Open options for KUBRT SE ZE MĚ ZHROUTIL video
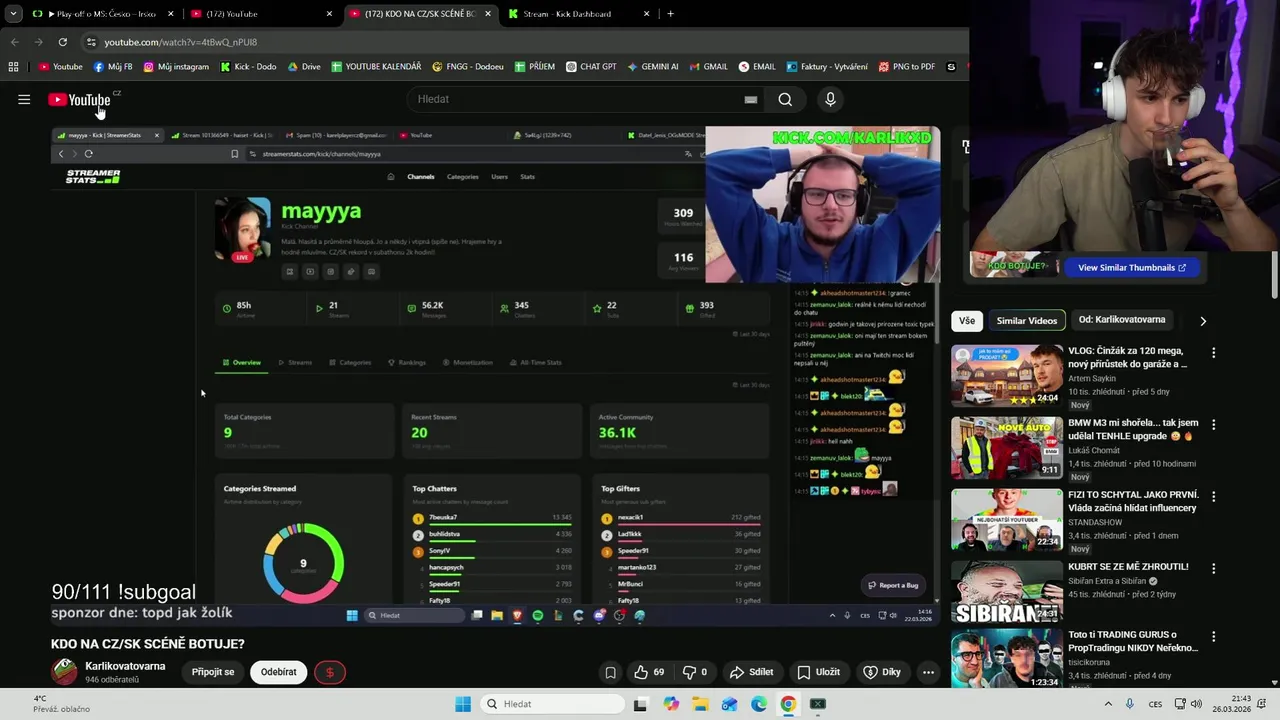Viewport: 1280px width, 720px height. click(x=1213, y=569)
